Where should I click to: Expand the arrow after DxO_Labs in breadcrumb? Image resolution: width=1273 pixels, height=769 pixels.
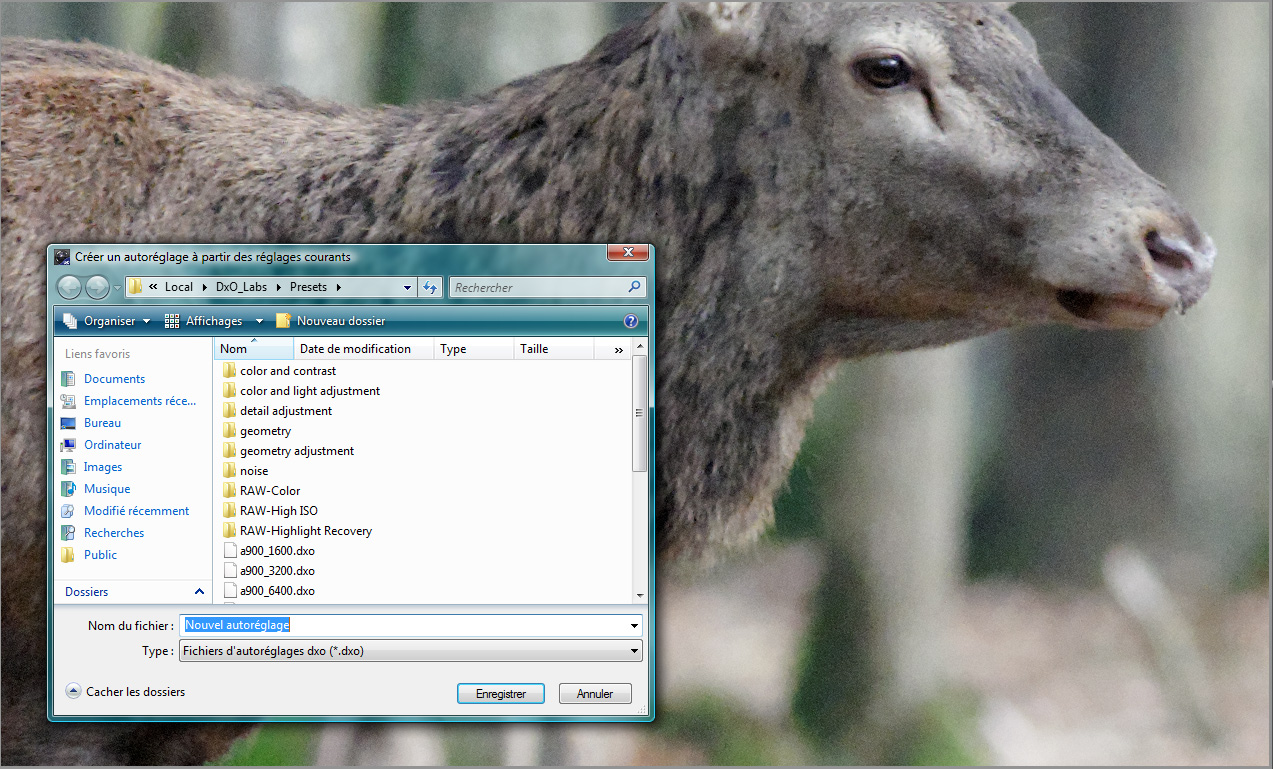pyautogui.click(x=277, y=287)
